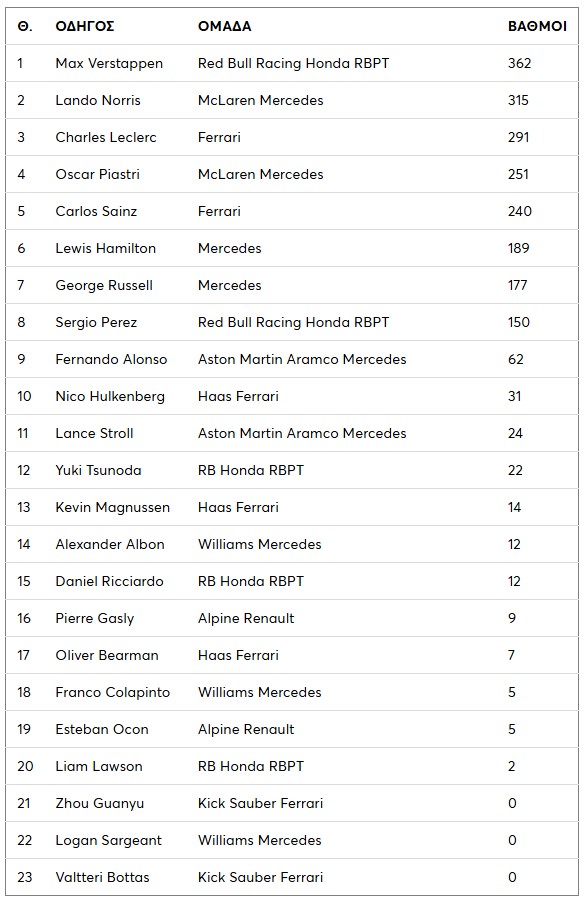Click Valtteri Bottas at position 23
588x900 pixels.
[x=102, y=878]
